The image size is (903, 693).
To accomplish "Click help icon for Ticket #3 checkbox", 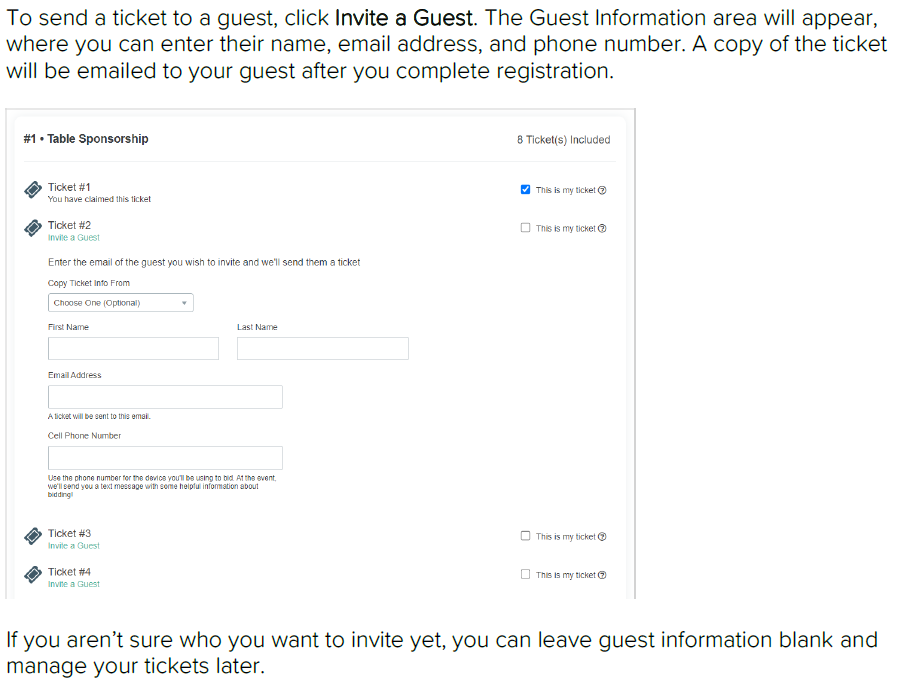I will 602,537.
